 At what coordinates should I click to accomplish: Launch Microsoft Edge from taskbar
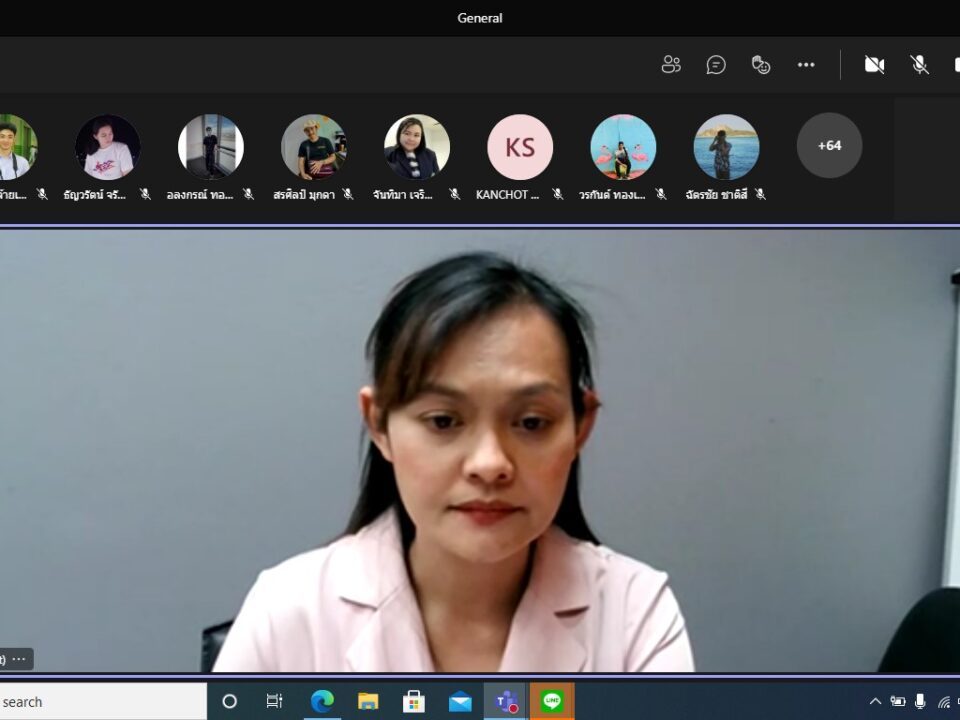pos(322,702)
